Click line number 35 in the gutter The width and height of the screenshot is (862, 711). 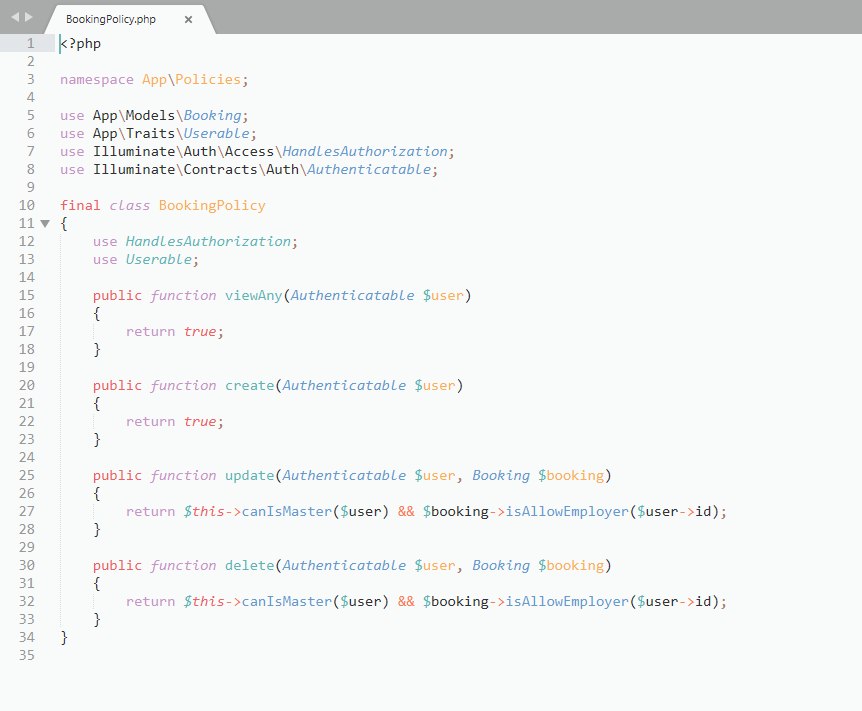[26, 655]
